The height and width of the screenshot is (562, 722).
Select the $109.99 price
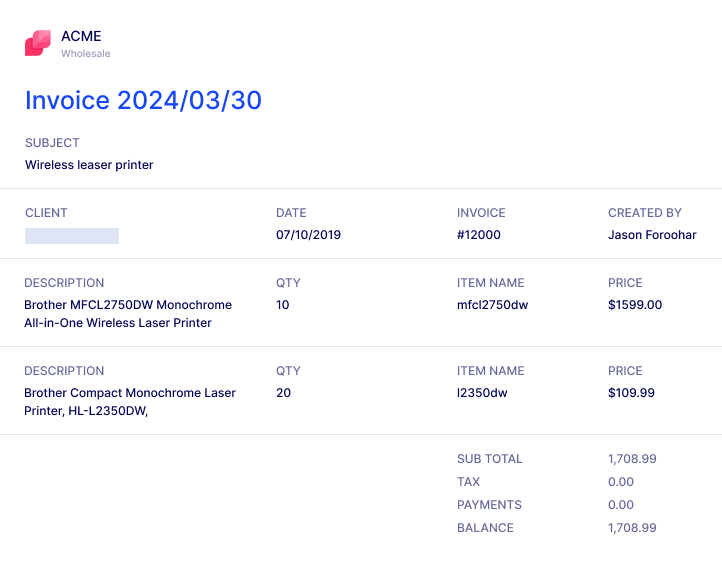(631, 393)
